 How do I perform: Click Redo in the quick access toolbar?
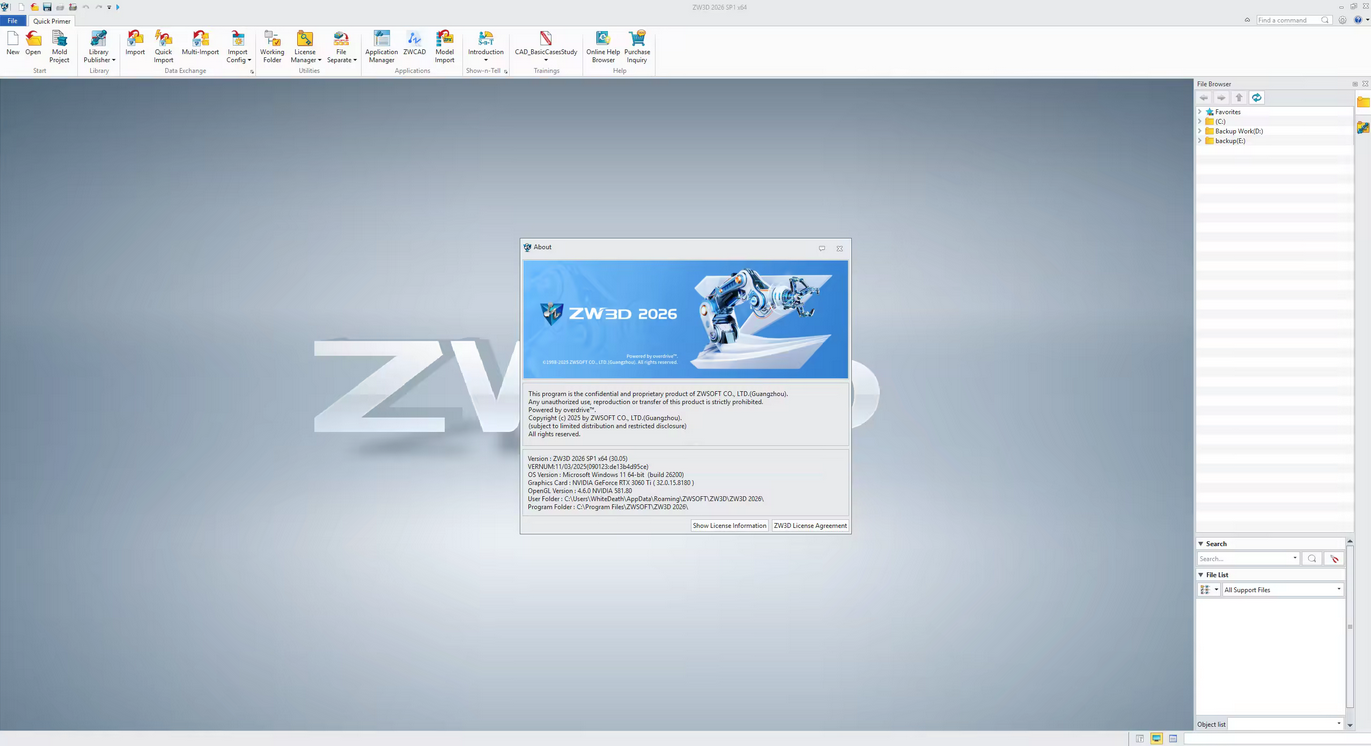(x=99, y=7)
